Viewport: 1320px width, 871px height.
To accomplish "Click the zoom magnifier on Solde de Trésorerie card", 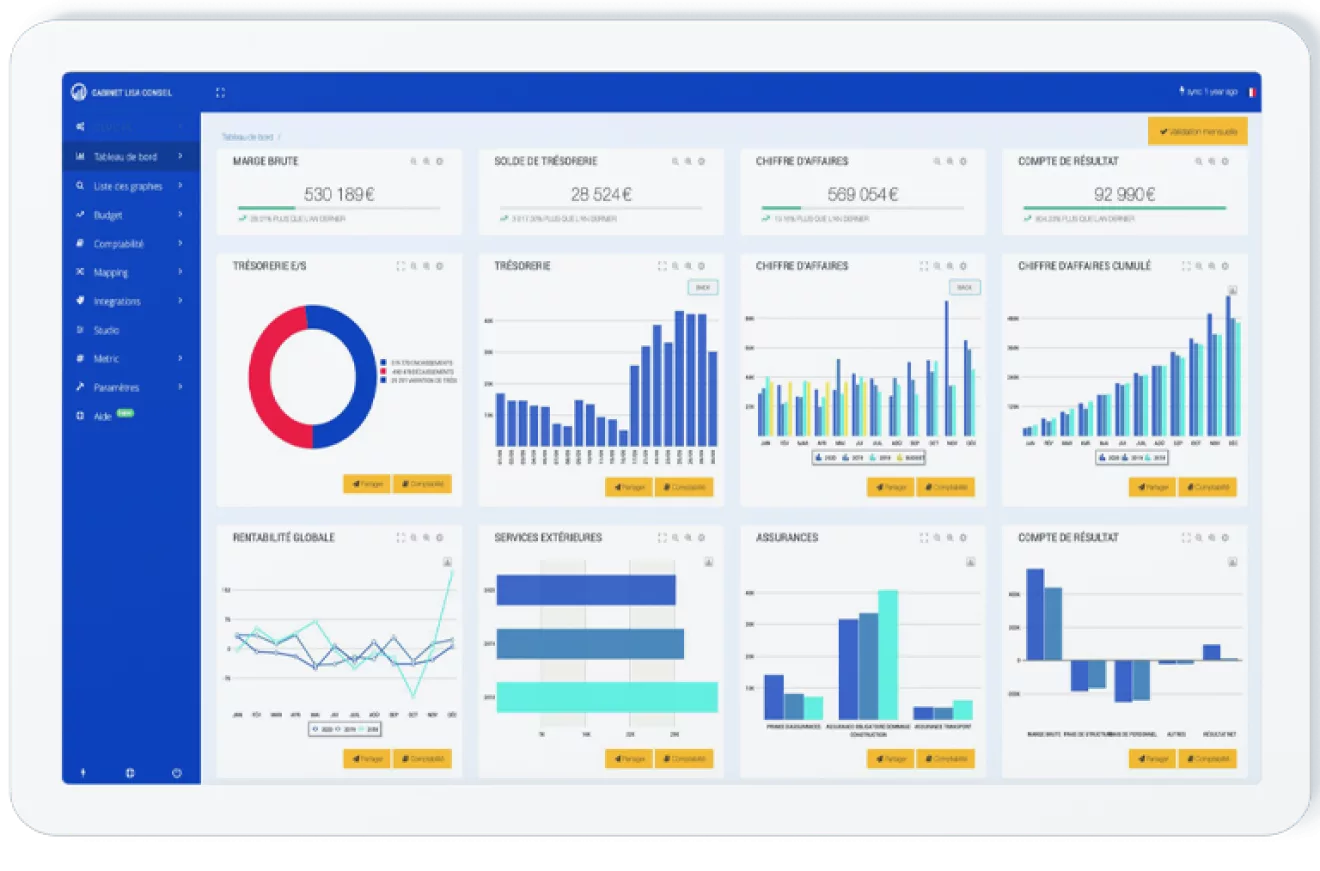I will [x=675, y=161].
